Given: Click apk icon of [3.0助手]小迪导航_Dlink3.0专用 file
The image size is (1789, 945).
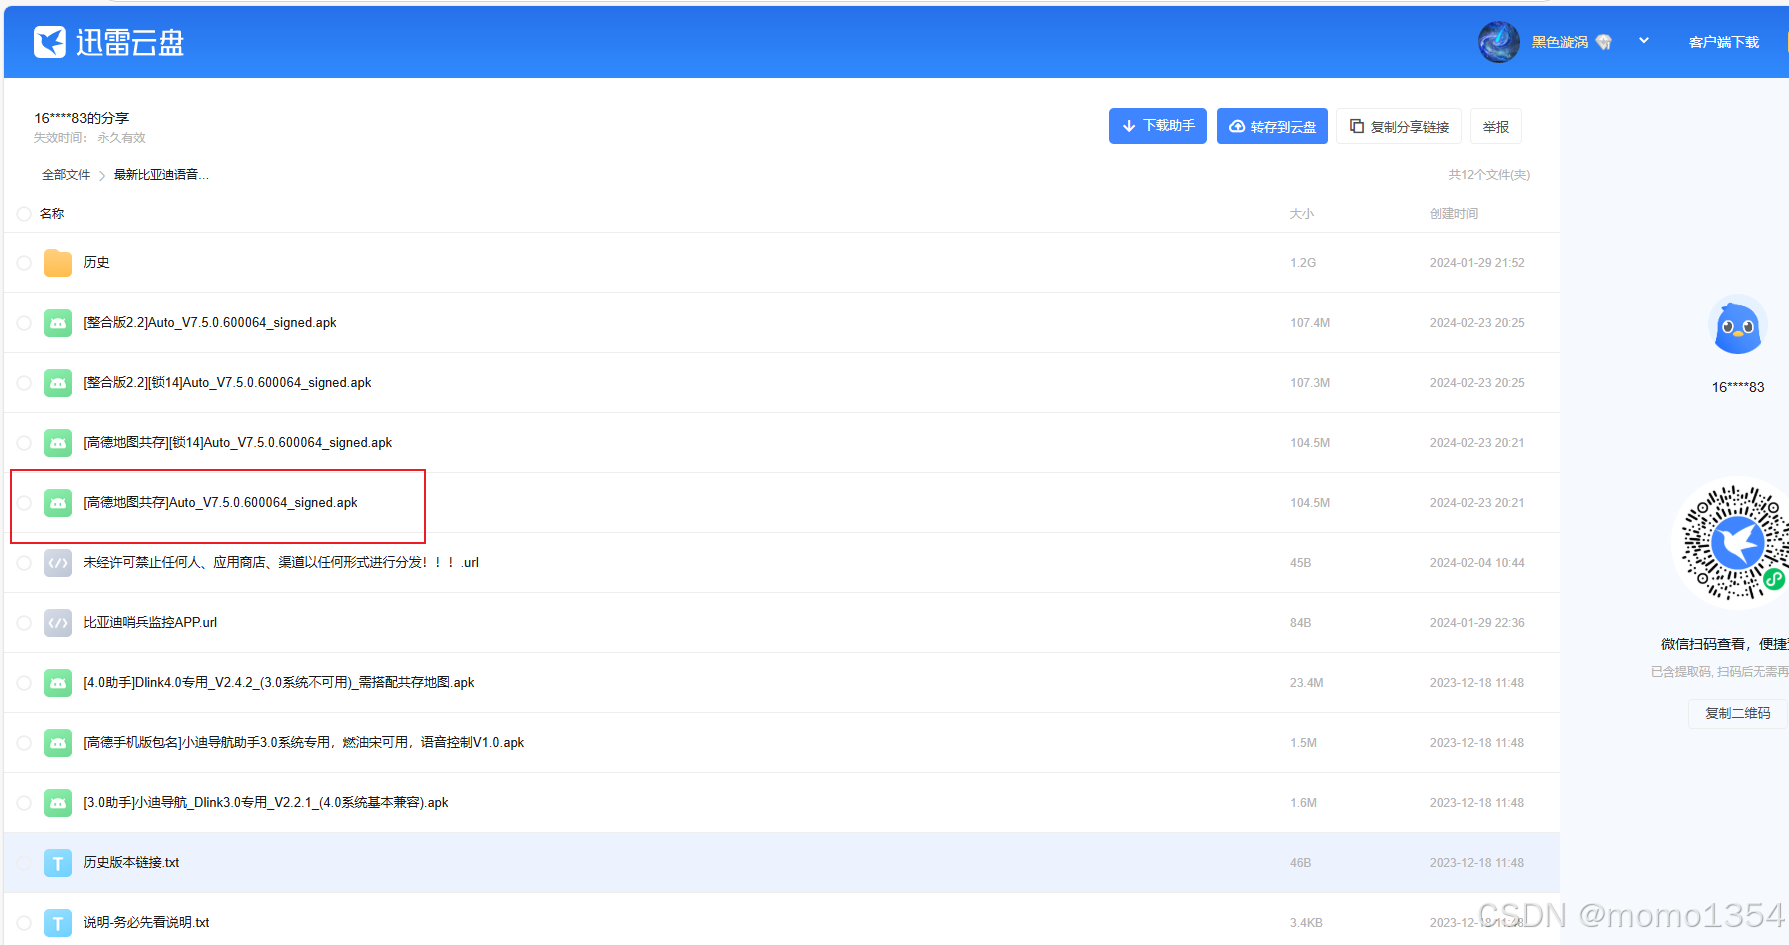Looking at the screenshot, I should click(x=58, y=803).
